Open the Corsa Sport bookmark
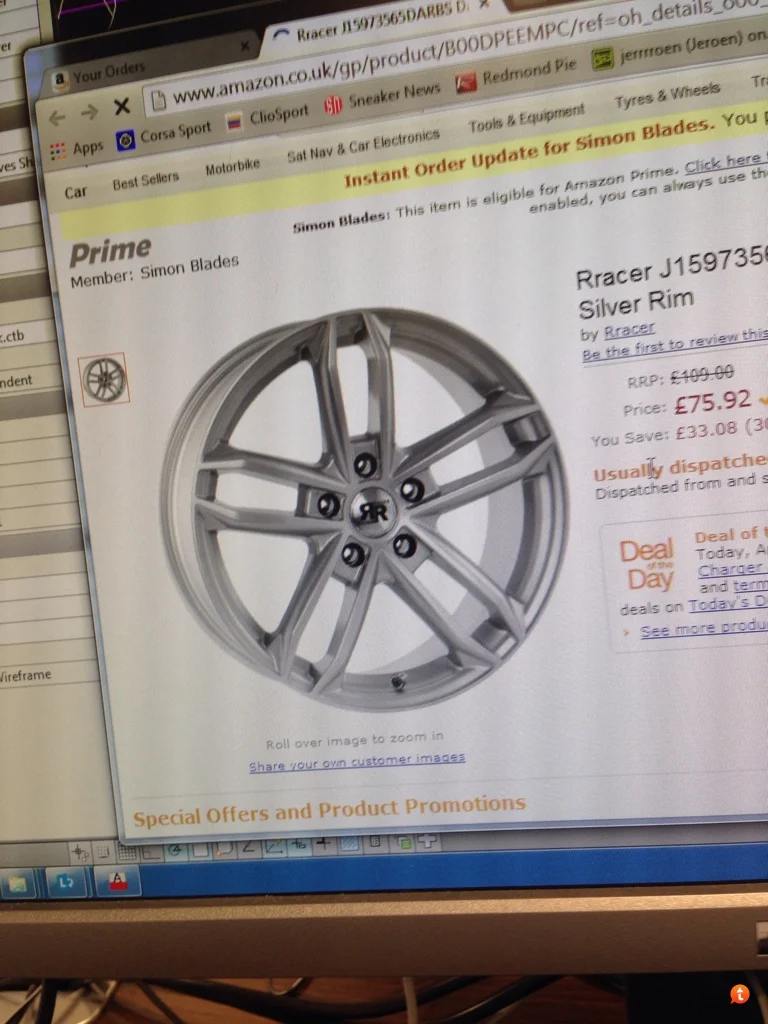The height and width of the screenshot is (1024, 768). coord(164,134)
